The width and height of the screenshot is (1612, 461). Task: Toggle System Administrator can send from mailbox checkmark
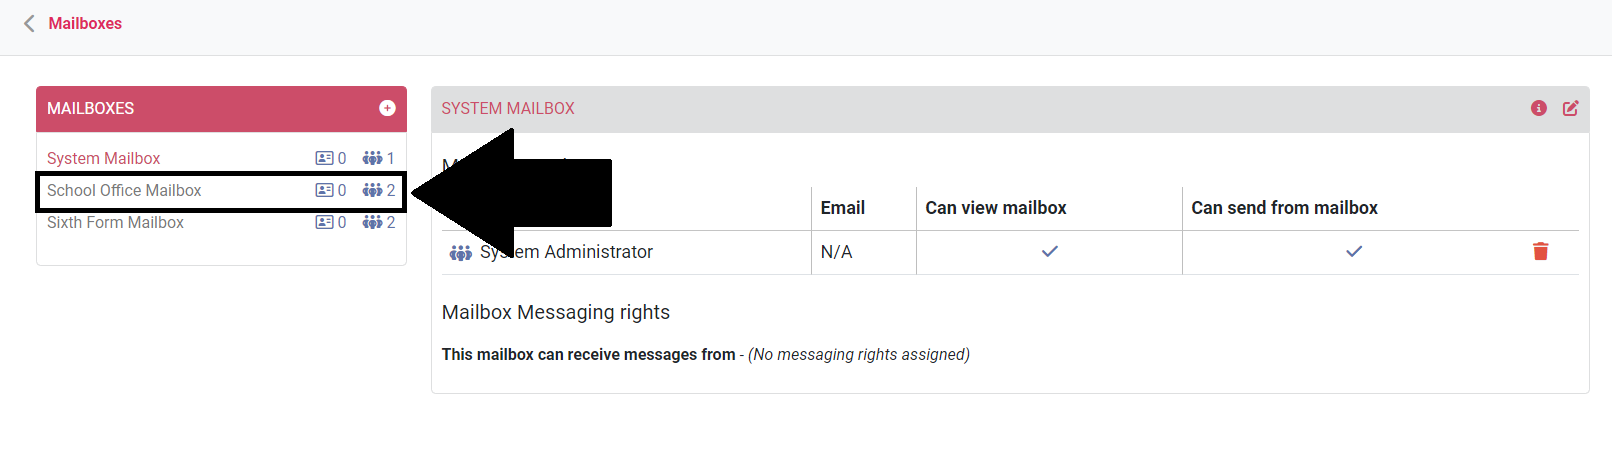click(x=1353, y=252)
